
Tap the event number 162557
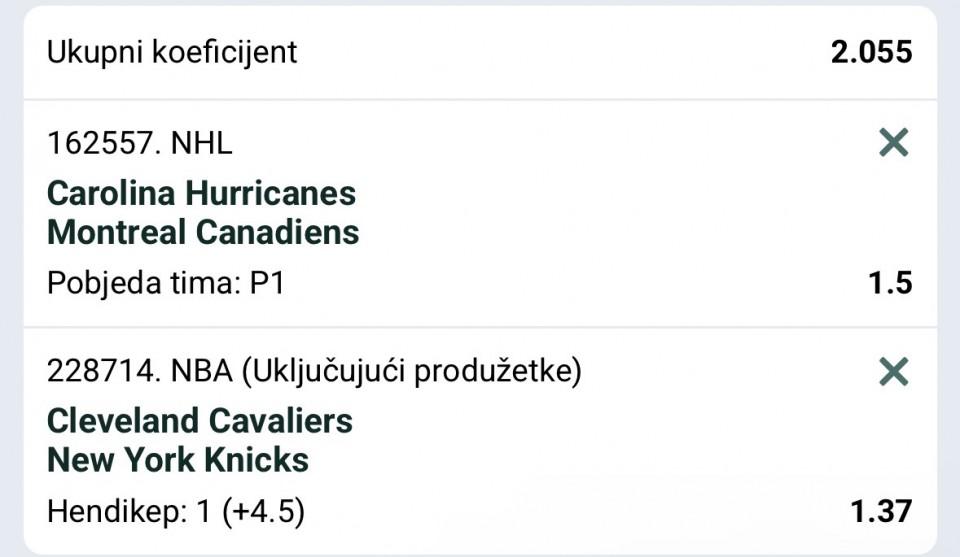click(x=102, y=143)
